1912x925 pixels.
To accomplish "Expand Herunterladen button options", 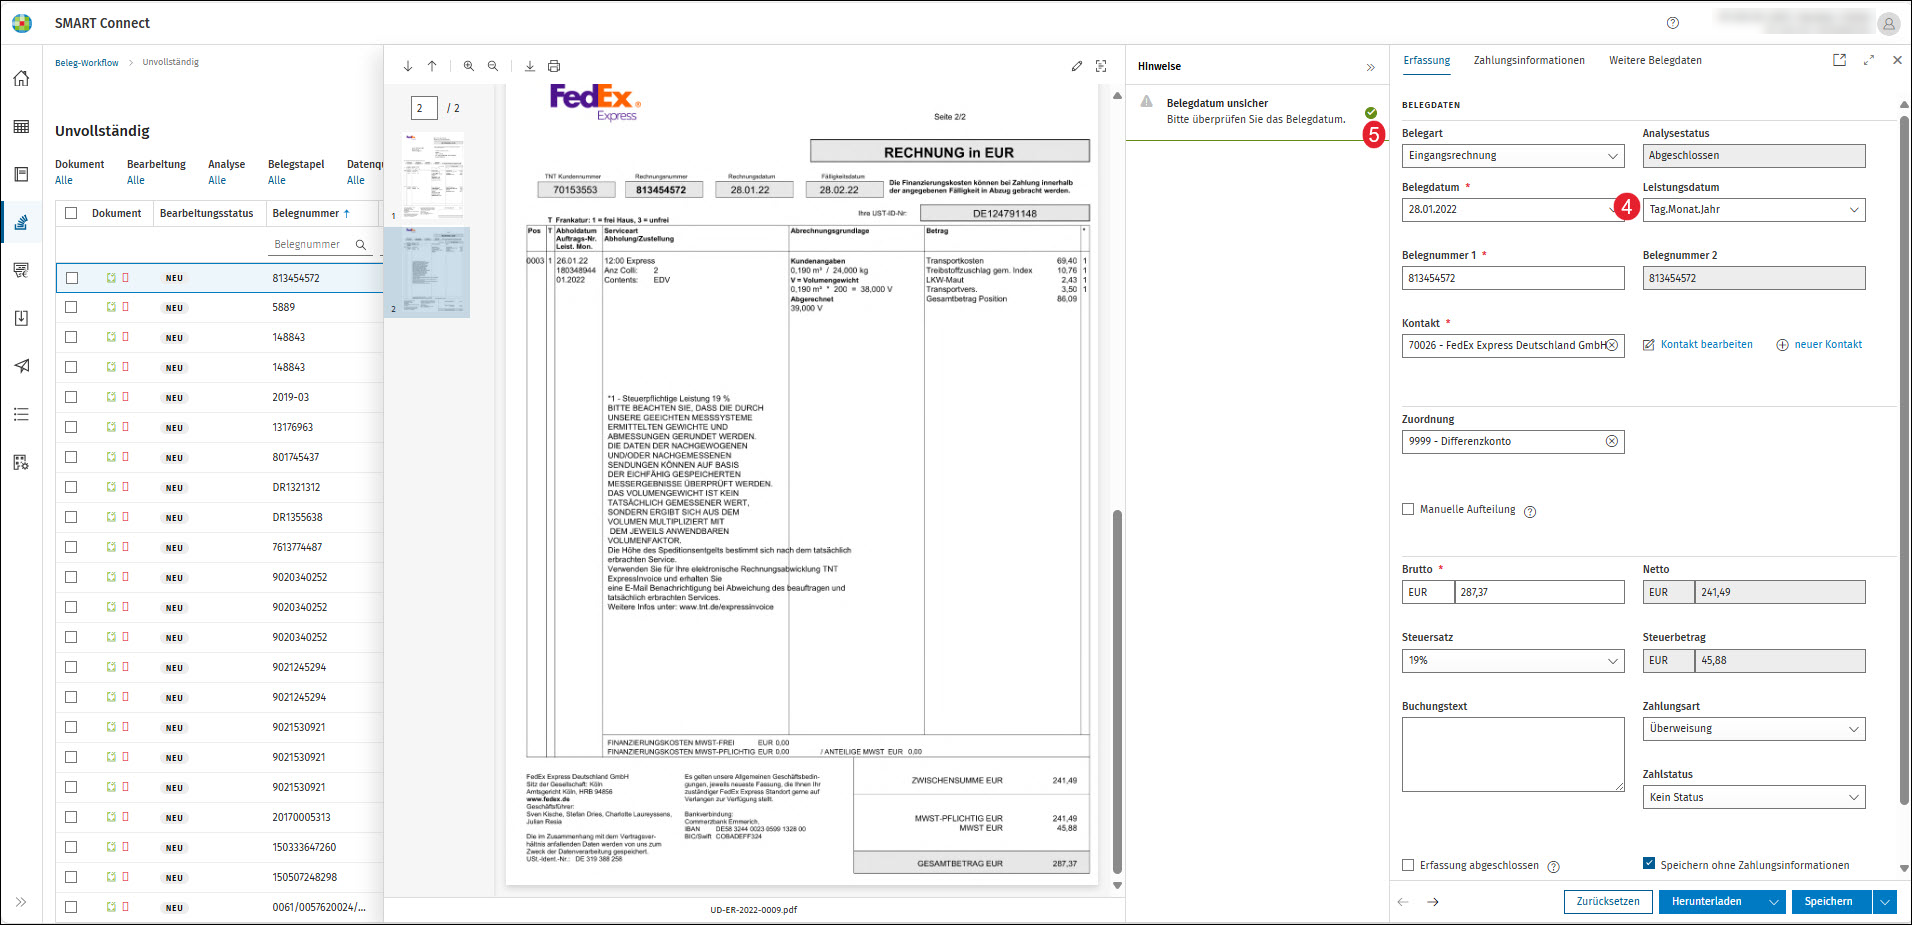I will [1774, 902].
